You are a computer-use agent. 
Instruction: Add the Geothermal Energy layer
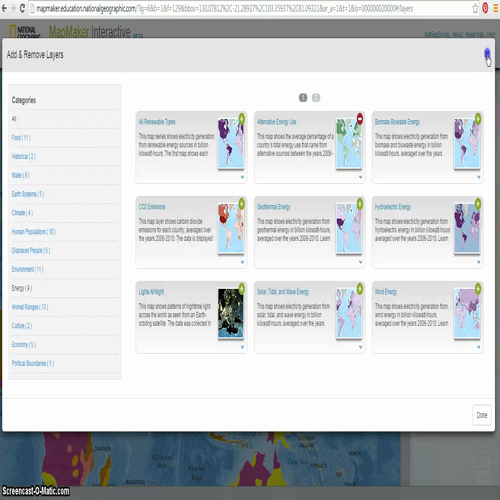click(360, 204)
